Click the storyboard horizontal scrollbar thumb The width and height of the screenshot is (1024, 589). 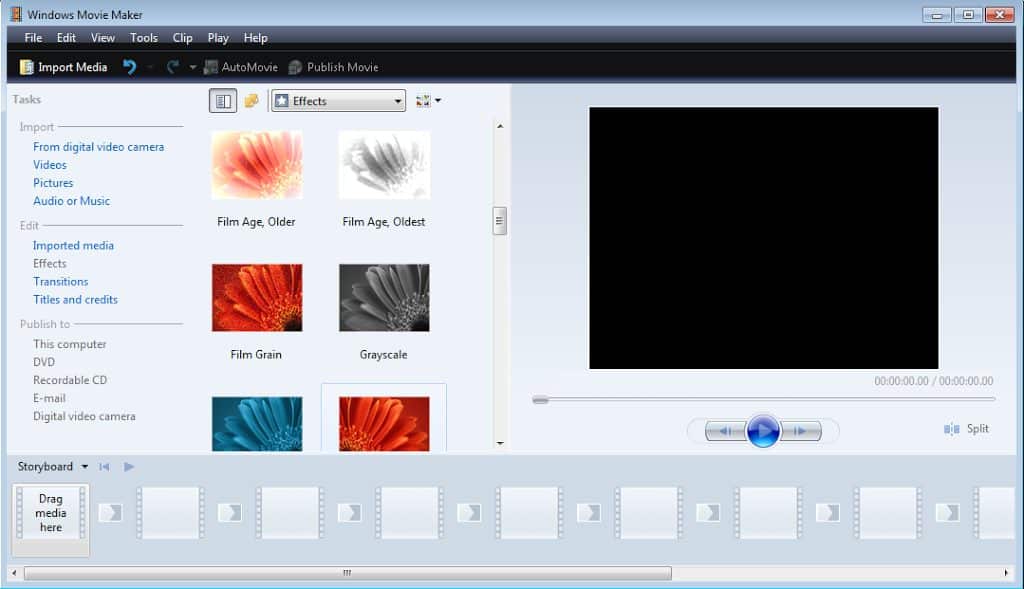pos(347,573)
